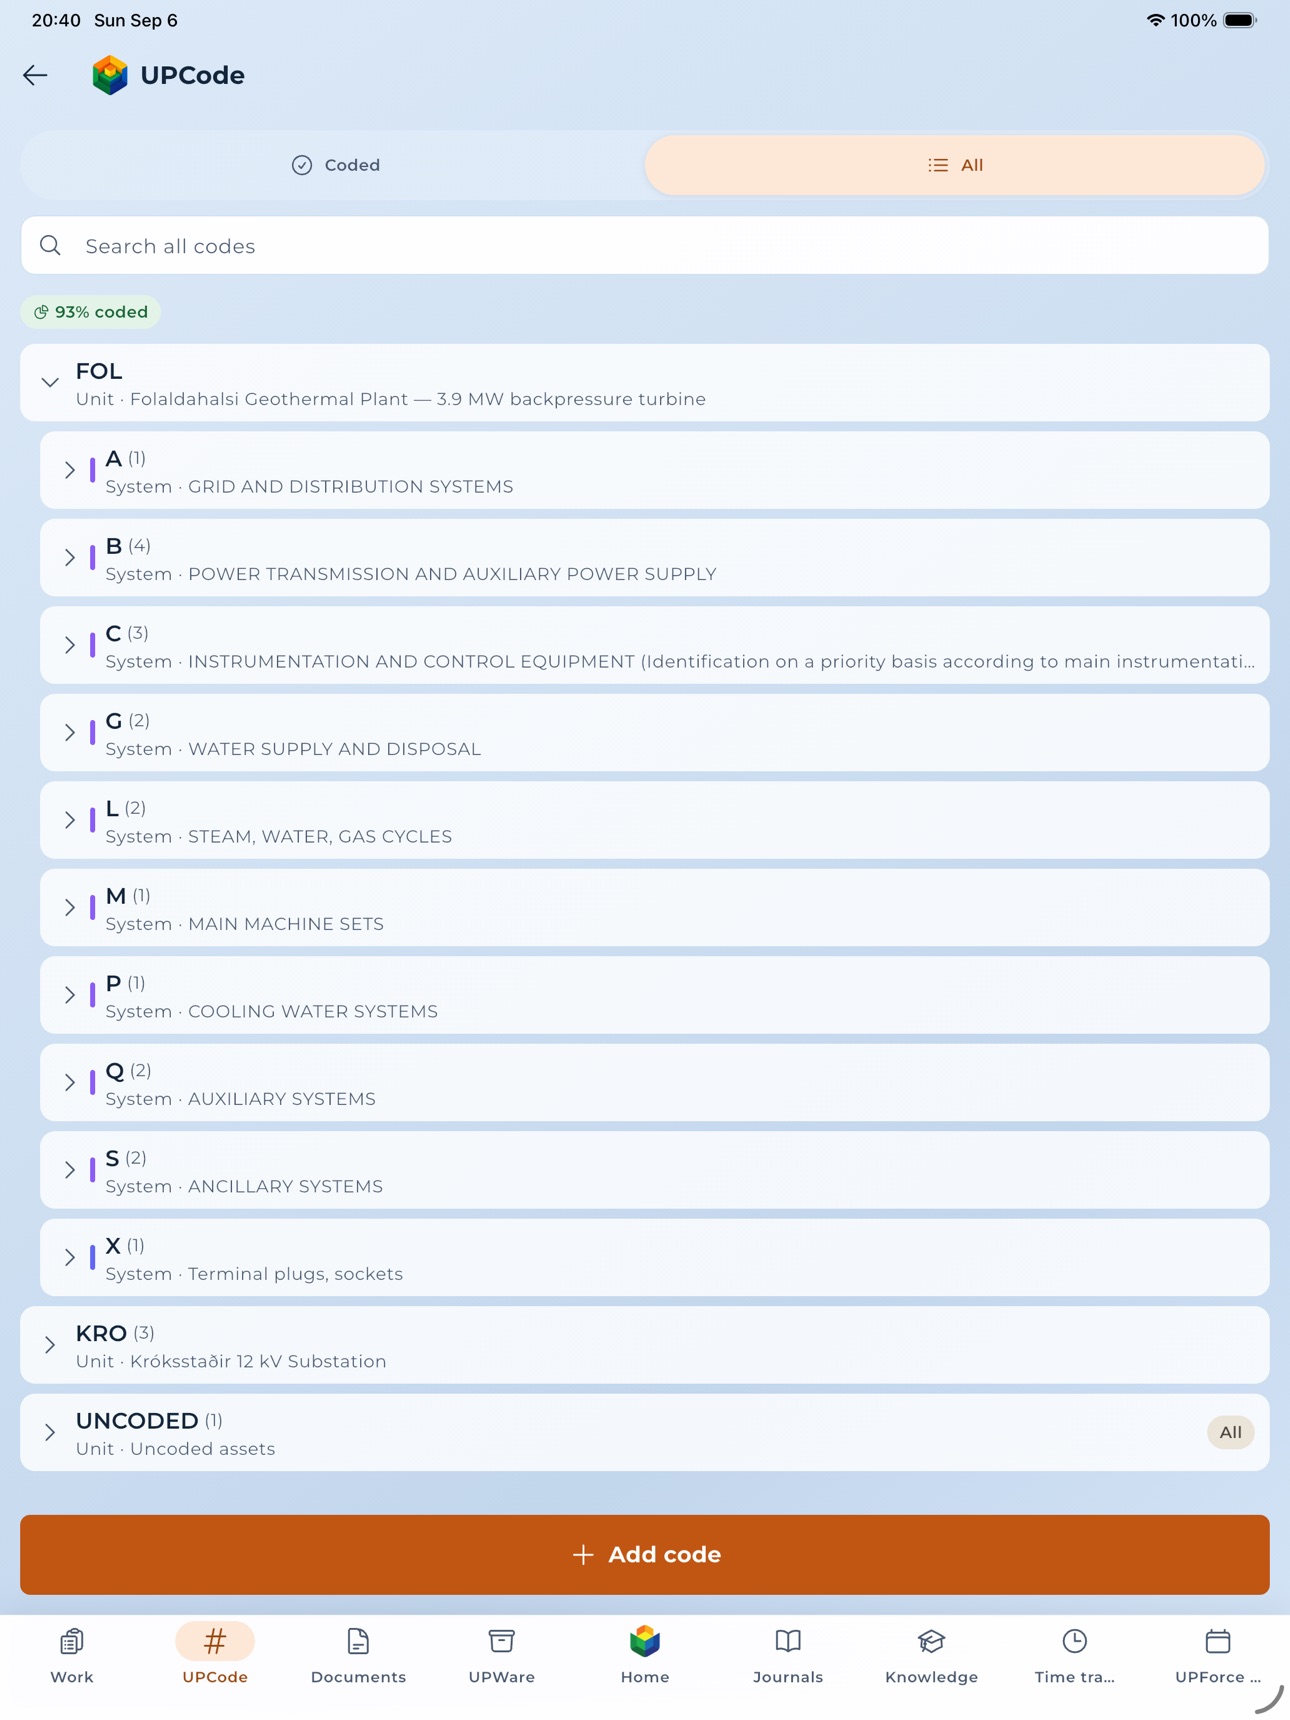The image size is (1290, 1720).
Task: Go to the Home tab
Action: (645, 1656)
